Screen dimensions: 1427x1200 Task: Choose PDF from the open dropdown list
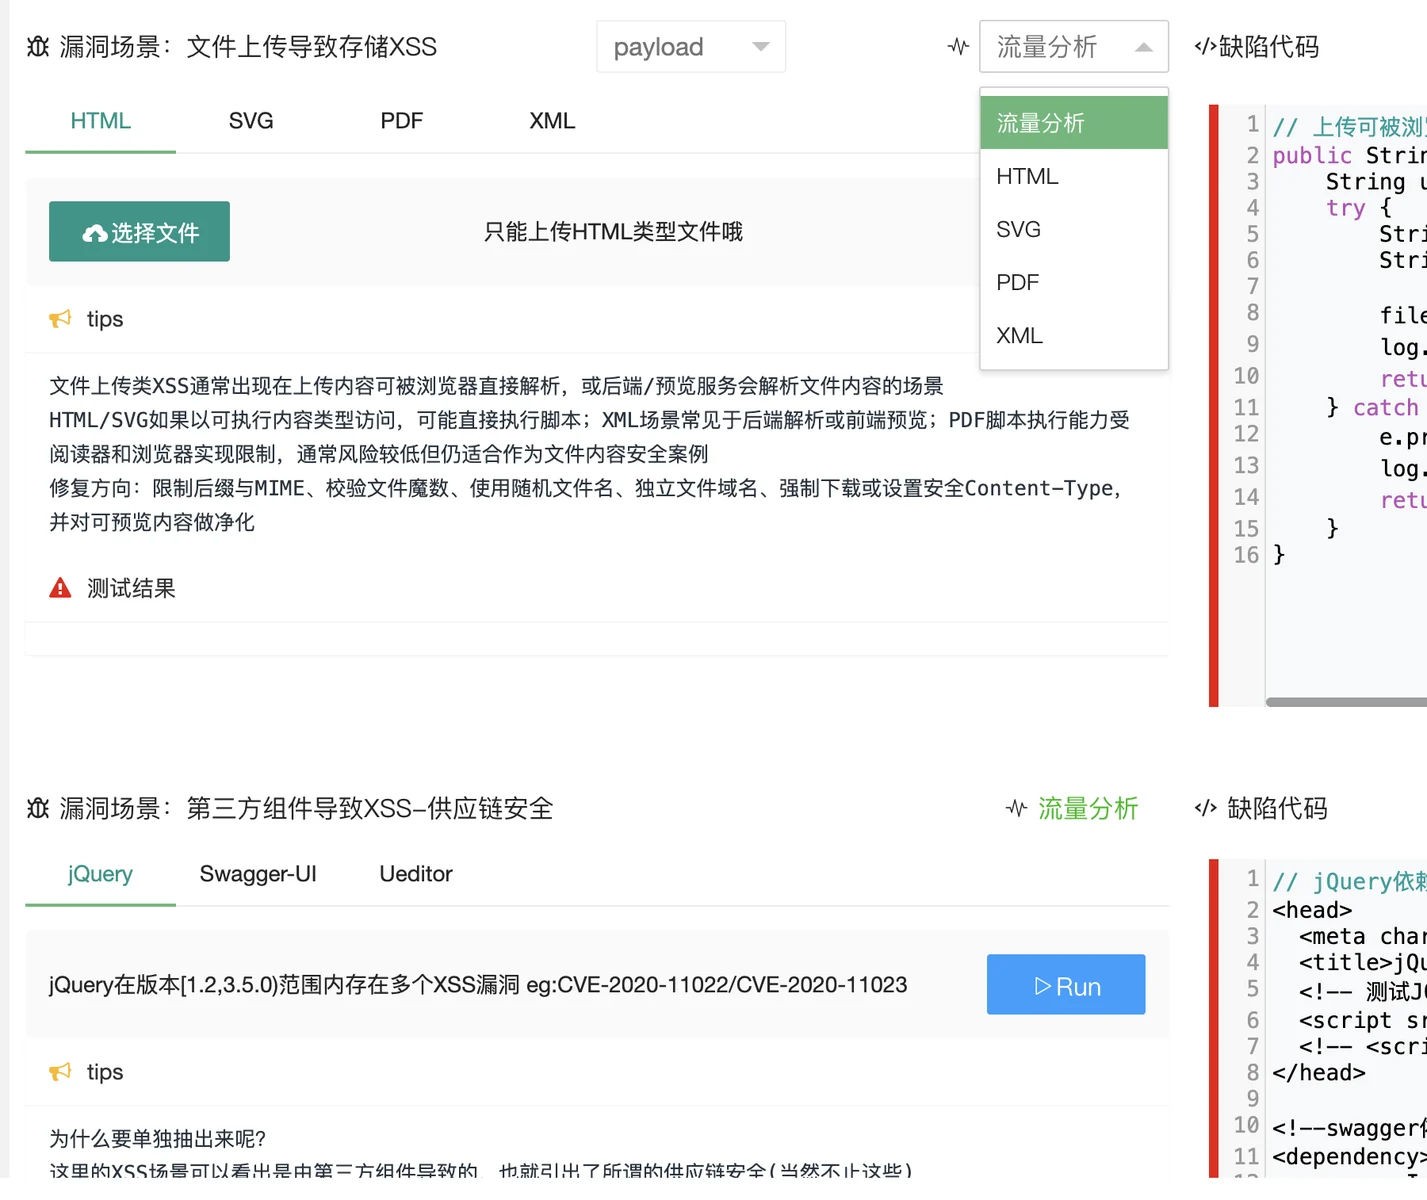[1074, 282]
